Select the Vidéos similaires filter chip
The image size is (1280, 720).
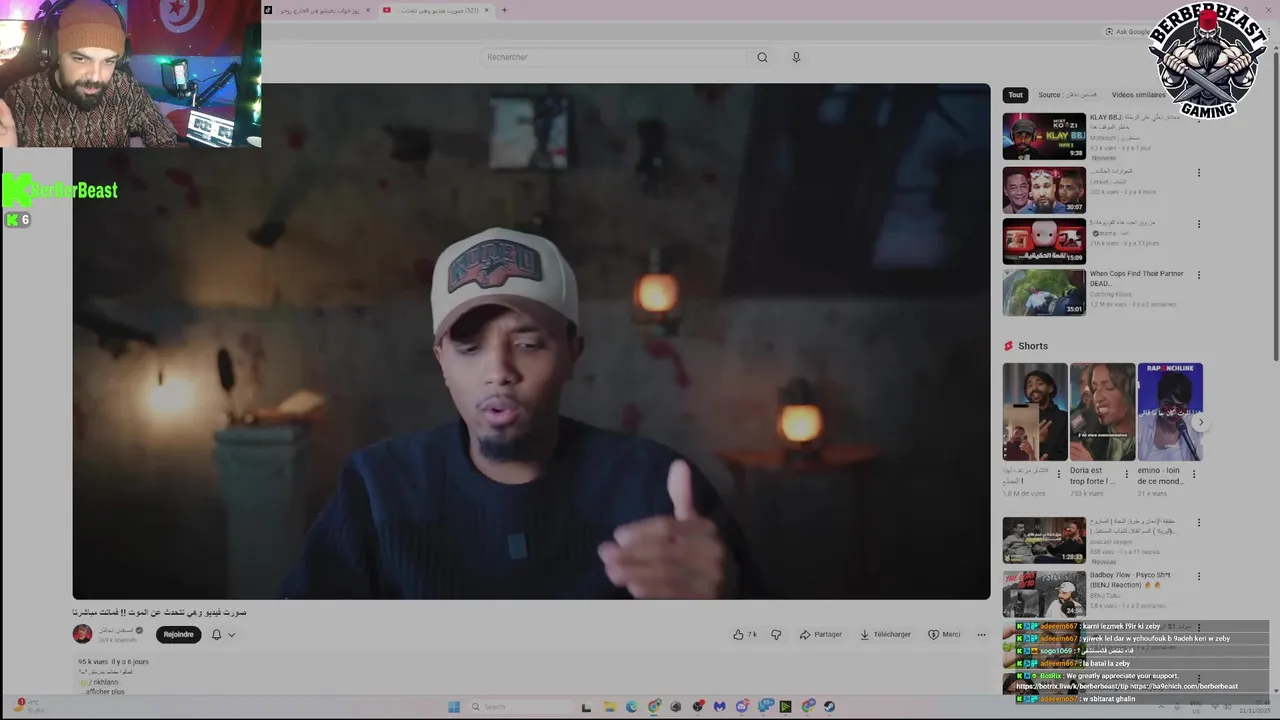tap(1138, 95)
